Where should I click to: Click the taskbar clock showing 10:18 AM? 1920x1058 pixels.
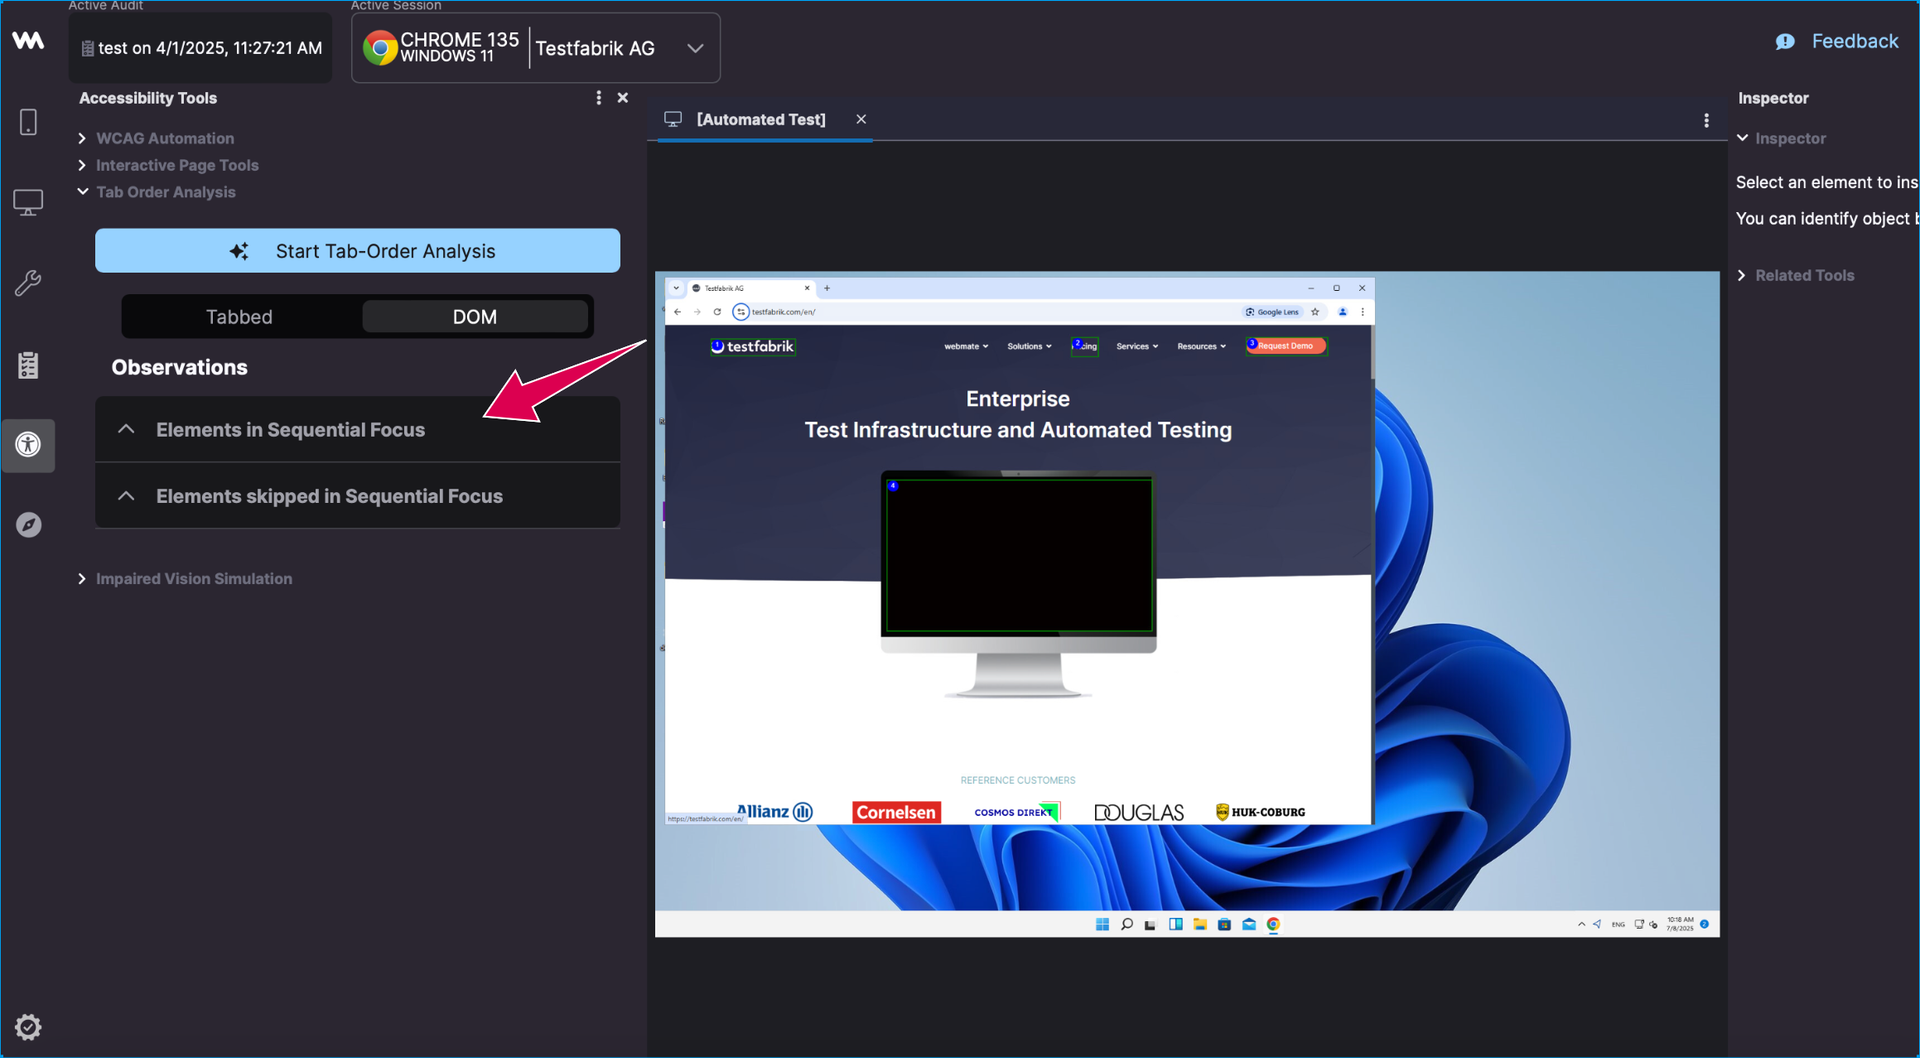coord(1680,924)
